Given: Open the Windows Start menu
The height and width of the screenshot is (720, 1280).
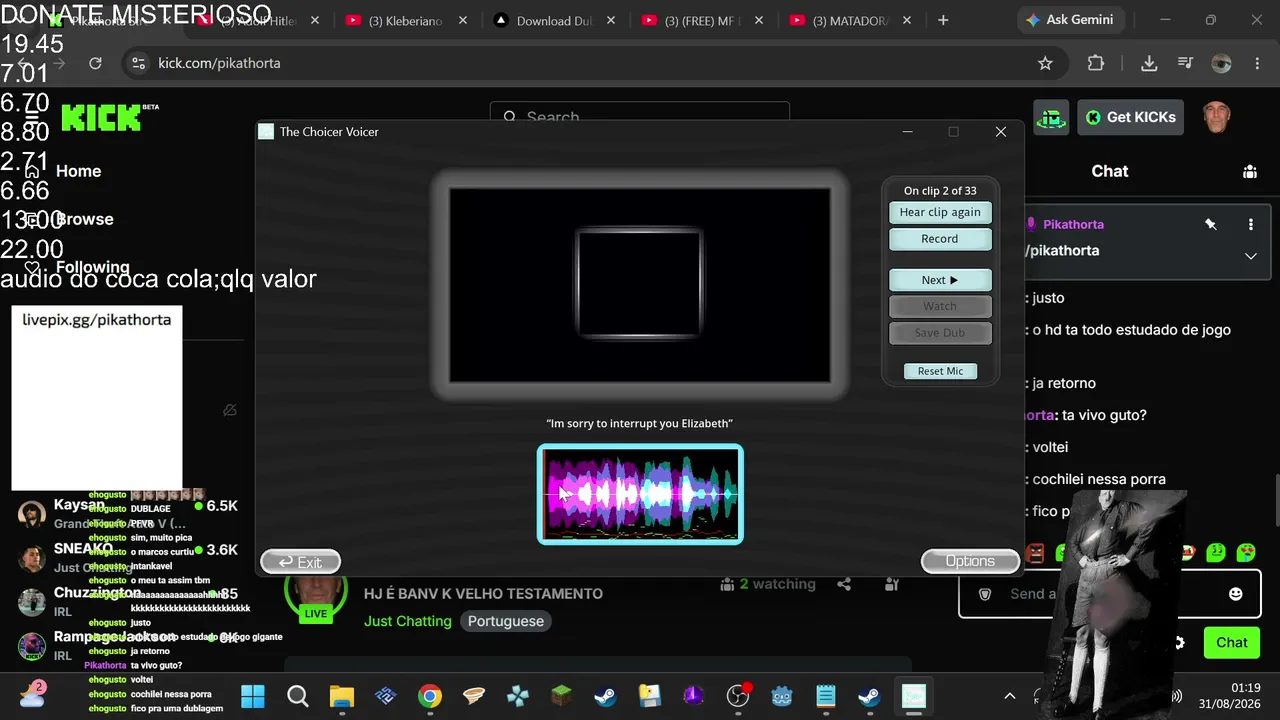Looking at the screenshot, I should tap(253, 696).
